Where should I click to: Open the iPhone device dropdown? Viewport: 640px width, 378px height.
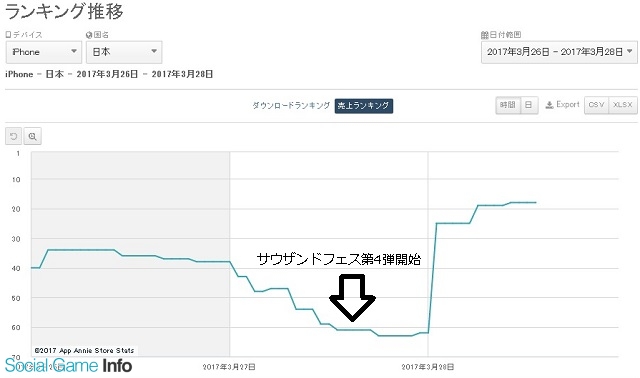44,52
